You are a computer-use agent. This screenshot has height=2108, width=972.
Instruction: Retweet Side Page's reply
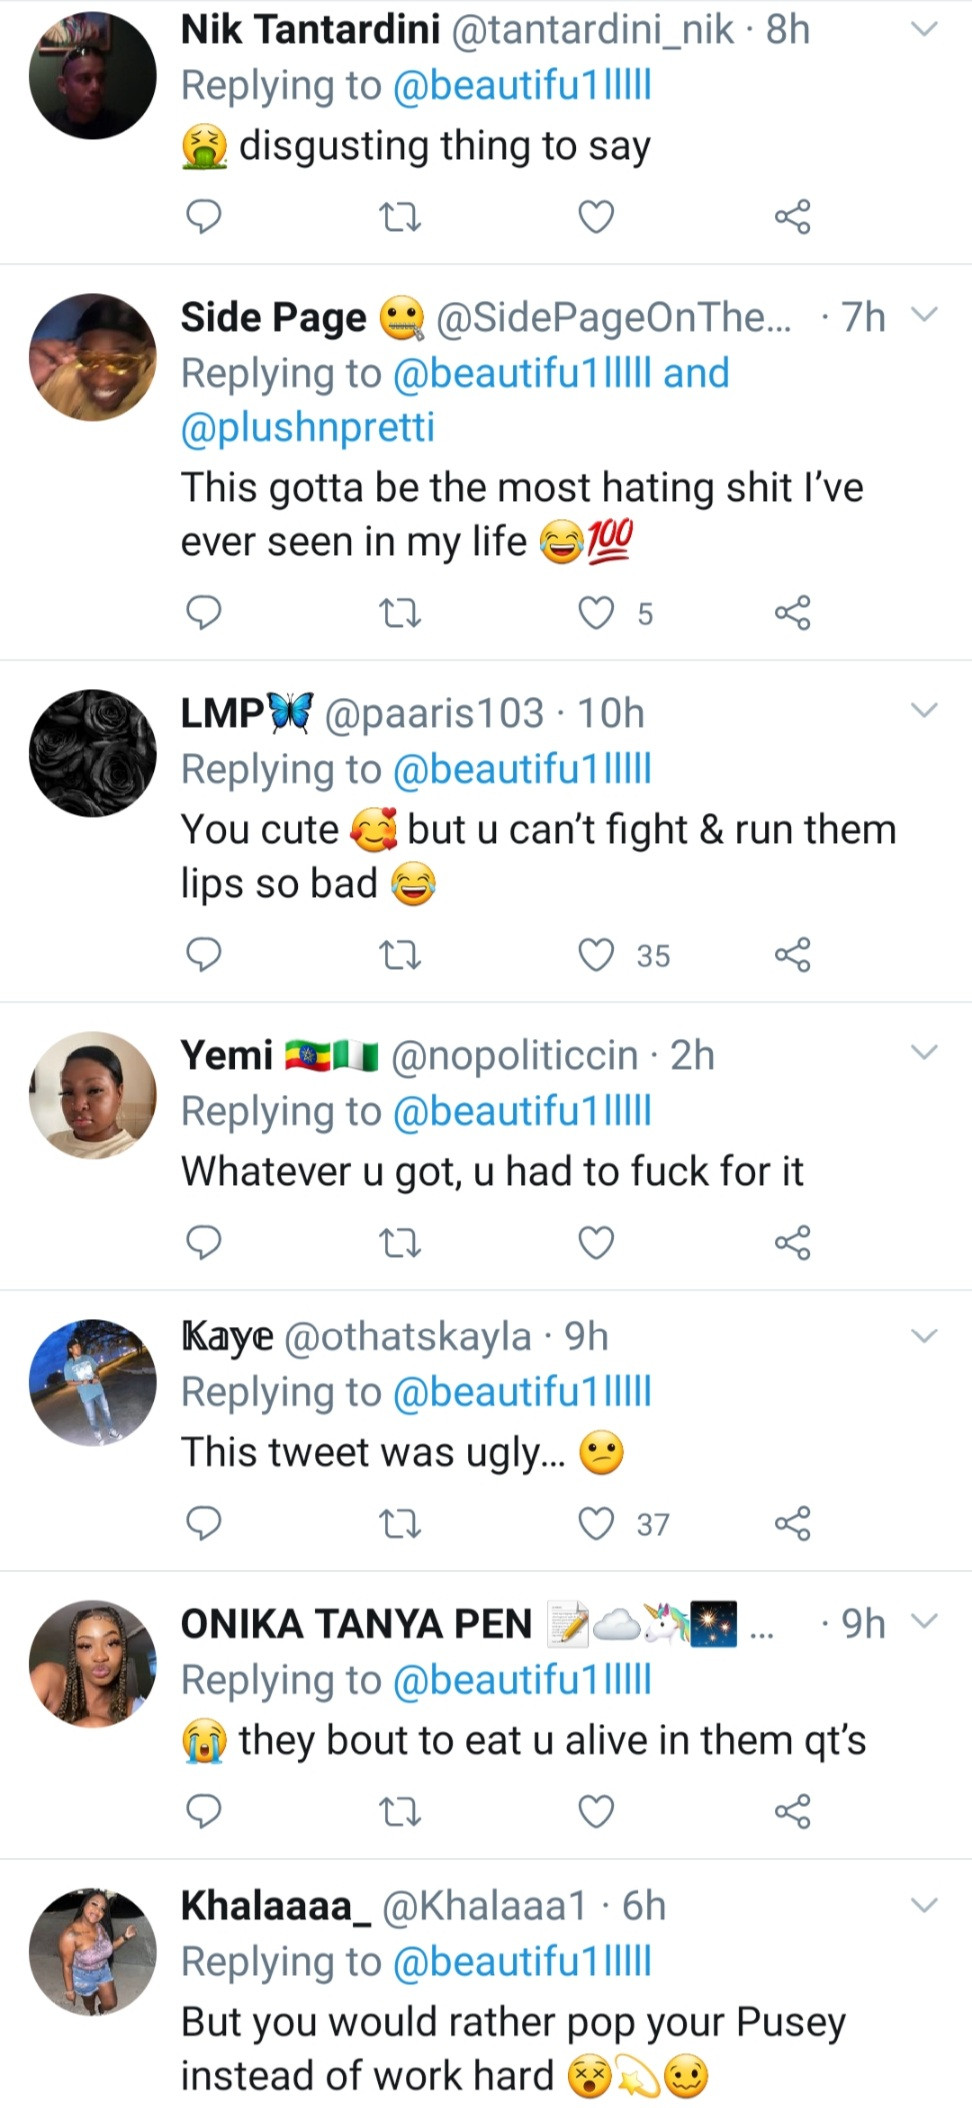coord(400,612)
